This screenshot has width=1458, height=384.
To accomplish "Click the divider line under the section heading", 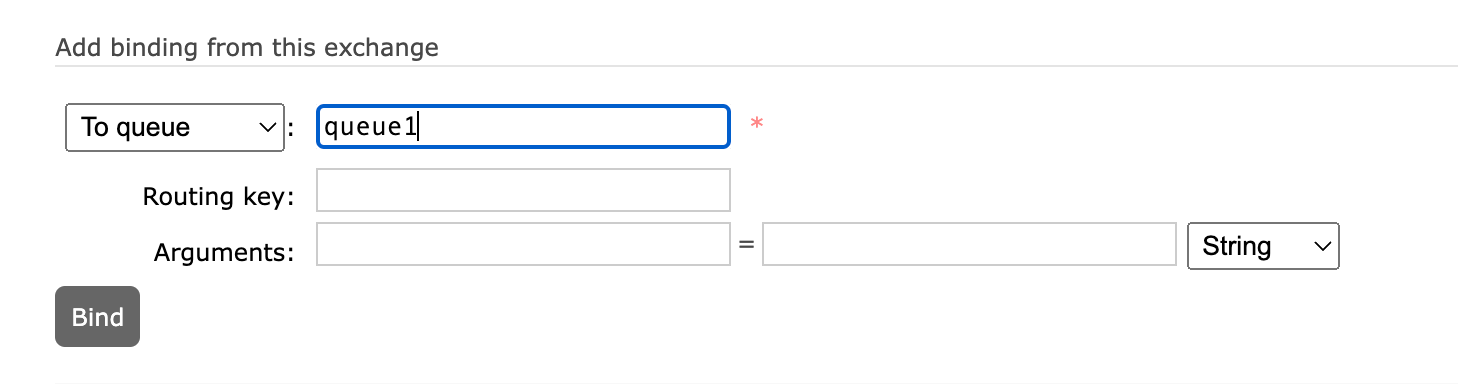I will point(756,66).
